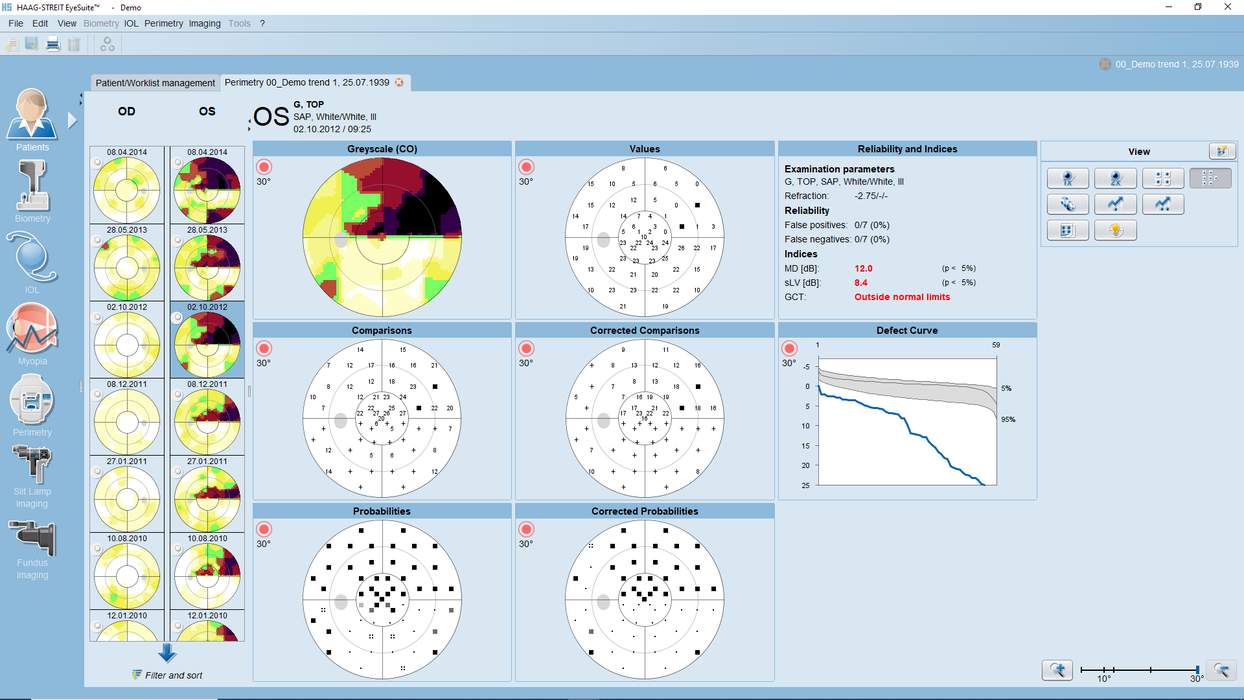Switch to Patient/Worklist management tab
The image size is (1244, 700).
pos(154,83)
